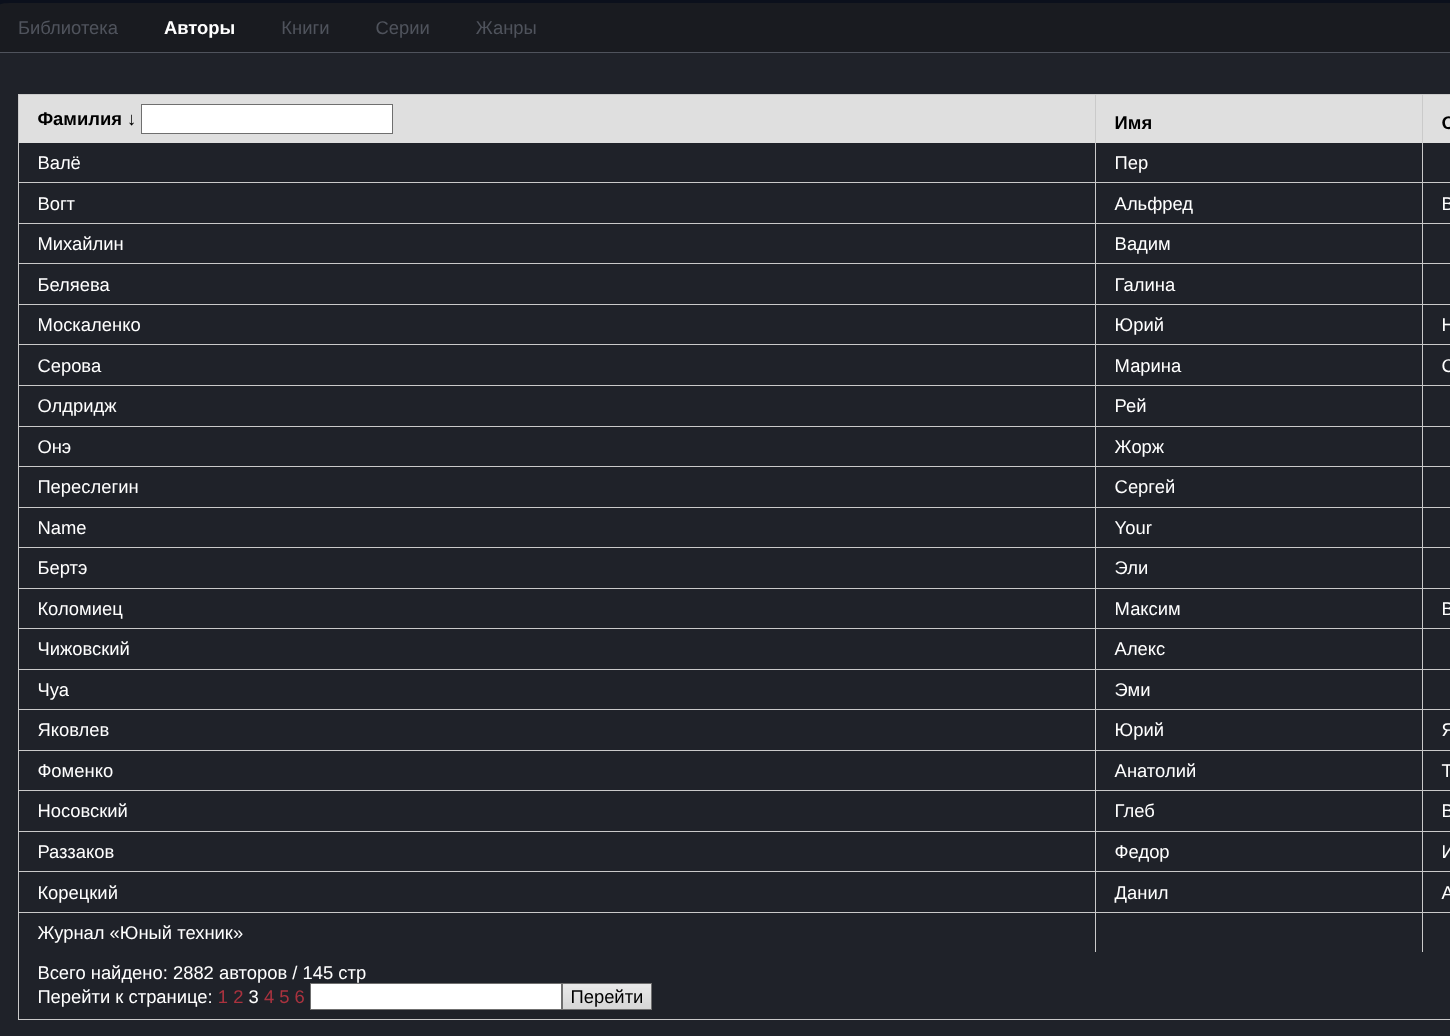This screenshot has width=1450, height=1036.
Task: Navigate to page 6 link
Action: click(x=299, y=997)
